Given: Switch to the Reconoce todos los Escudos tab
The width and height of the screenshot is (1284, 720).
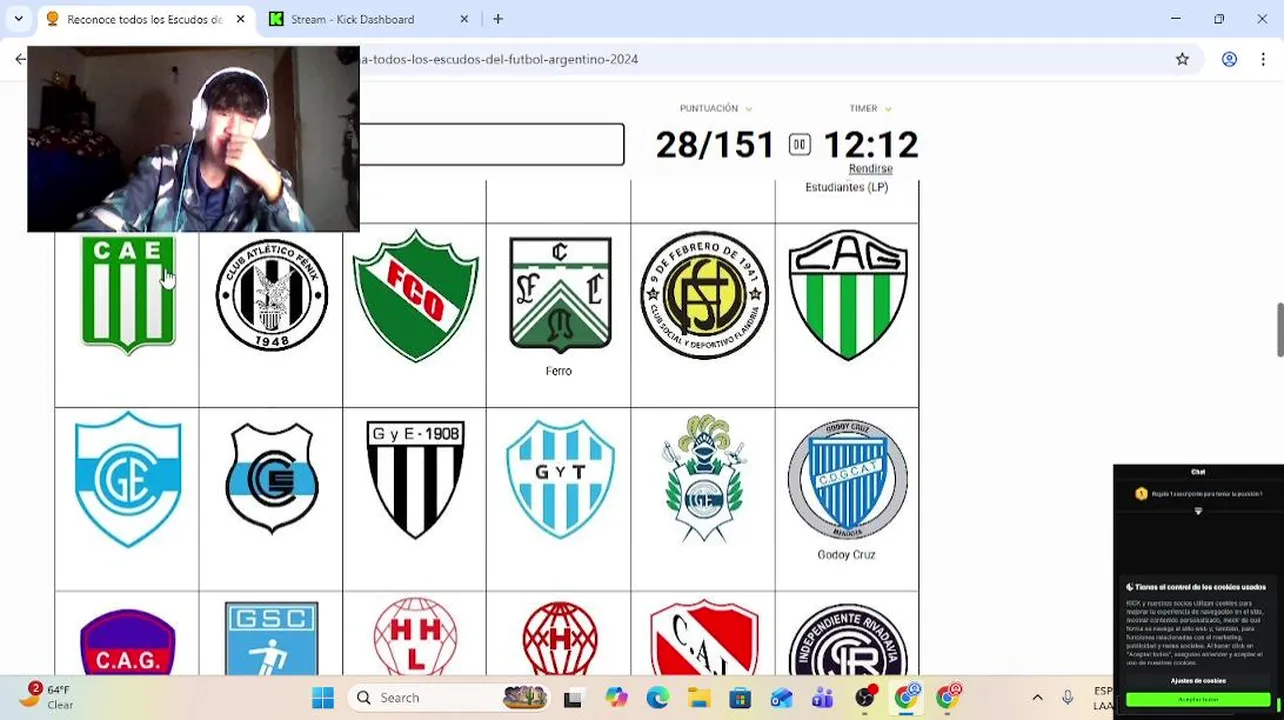Looking at the screenshot, I should [x=145, y=19].
